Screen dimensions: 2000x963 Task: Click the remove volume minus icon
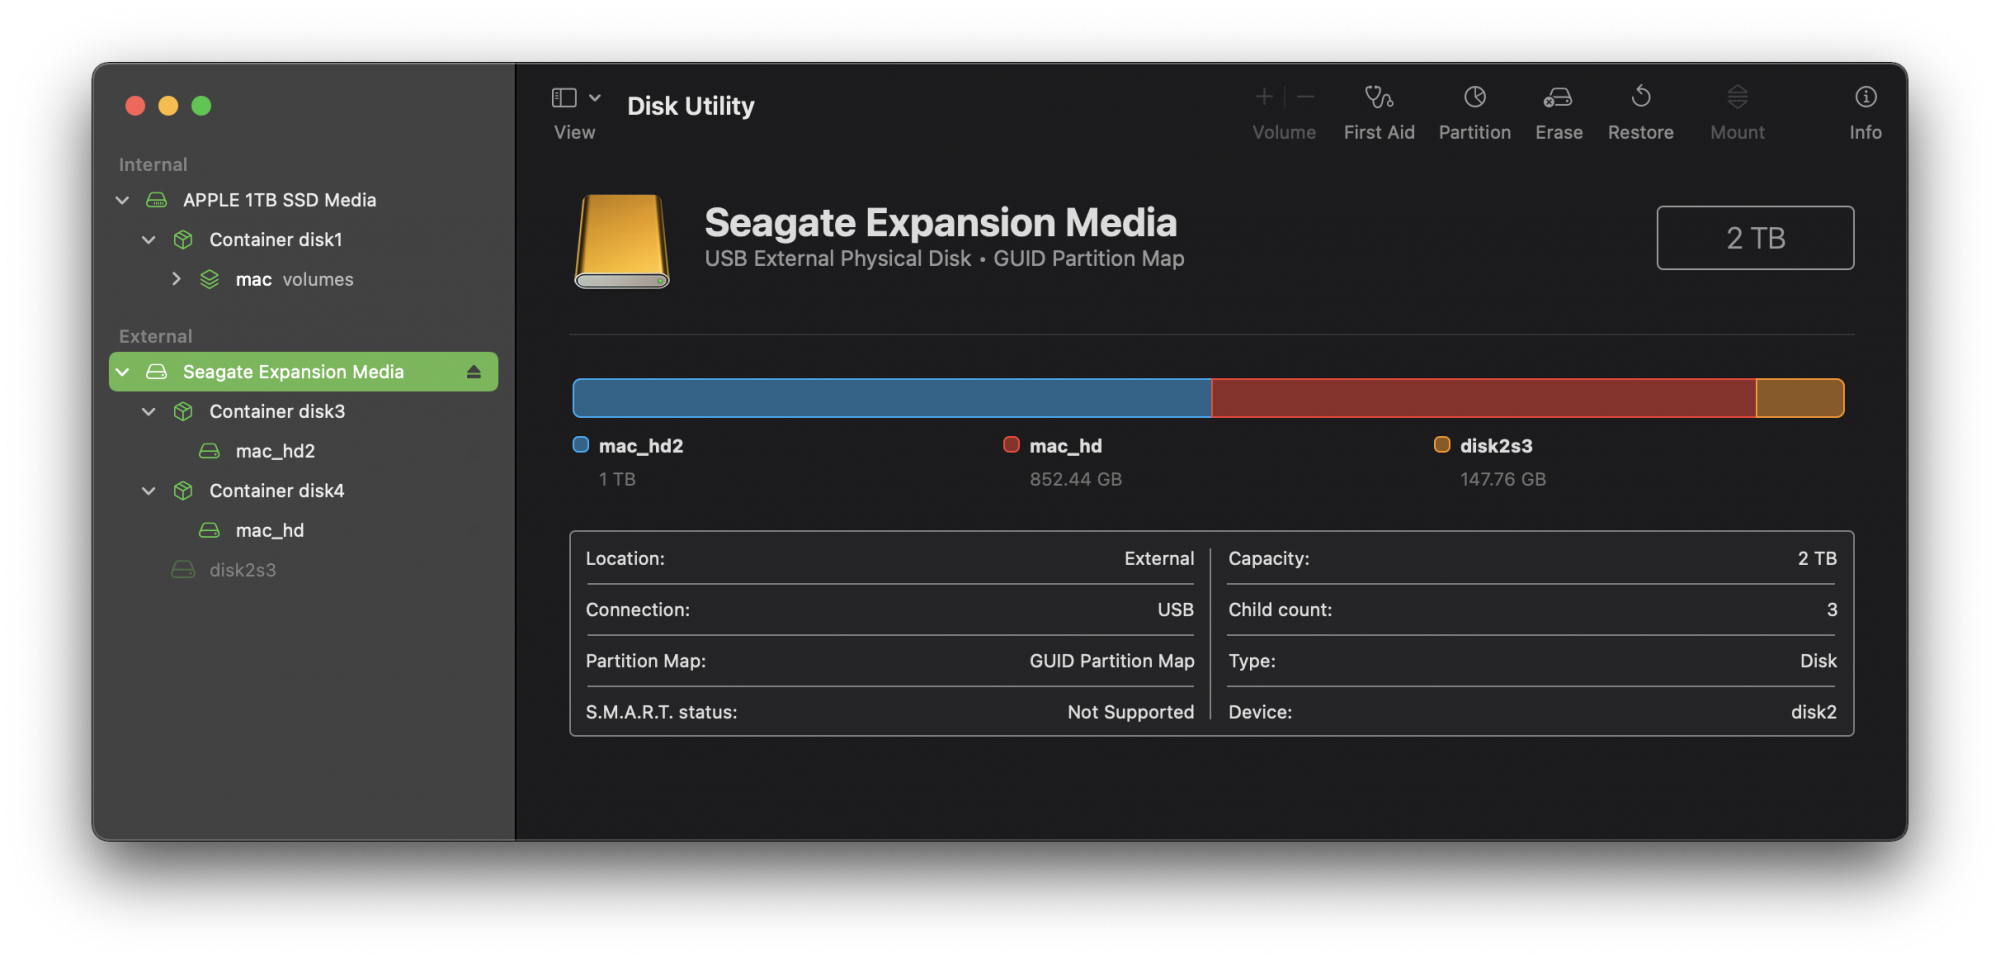[1306, 97]
